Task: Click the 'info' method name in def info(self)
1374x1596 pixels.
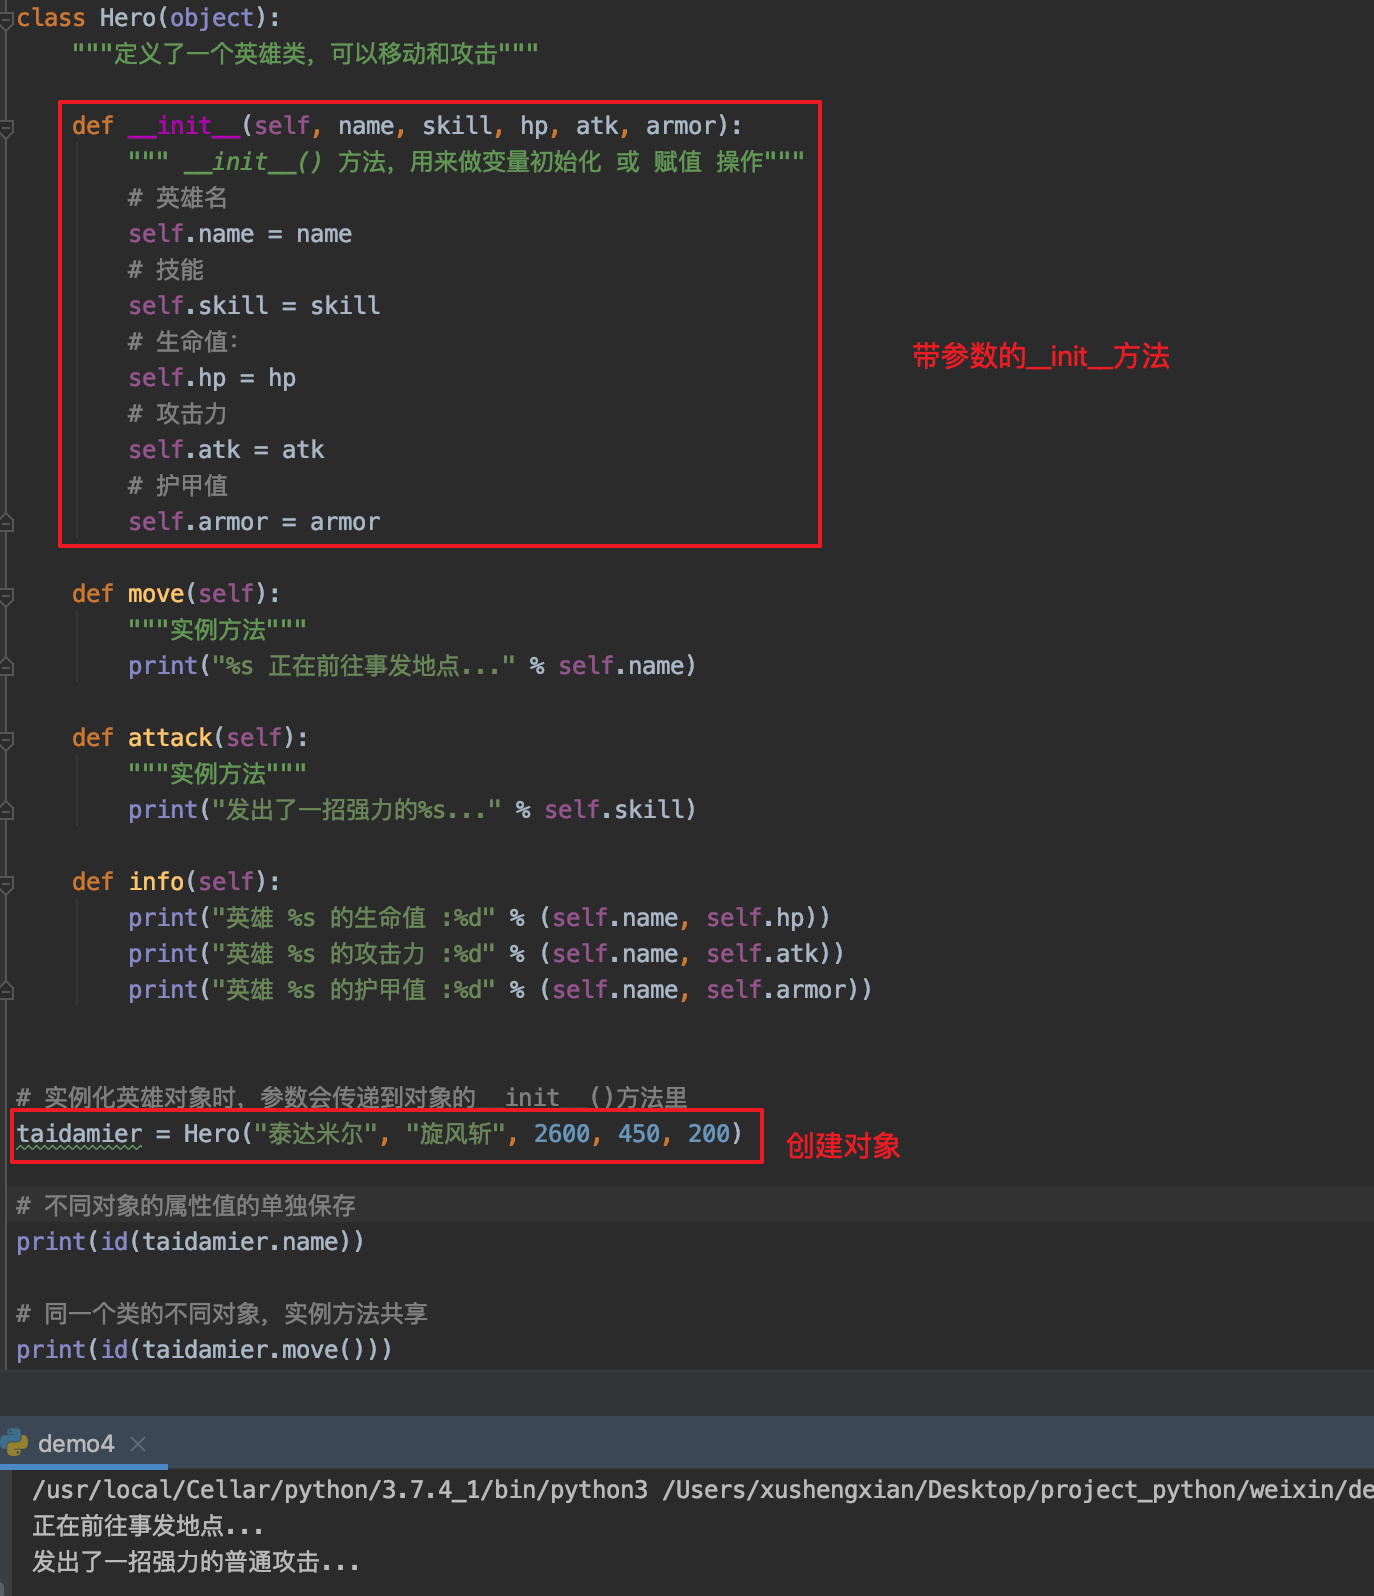Action: 156,882
